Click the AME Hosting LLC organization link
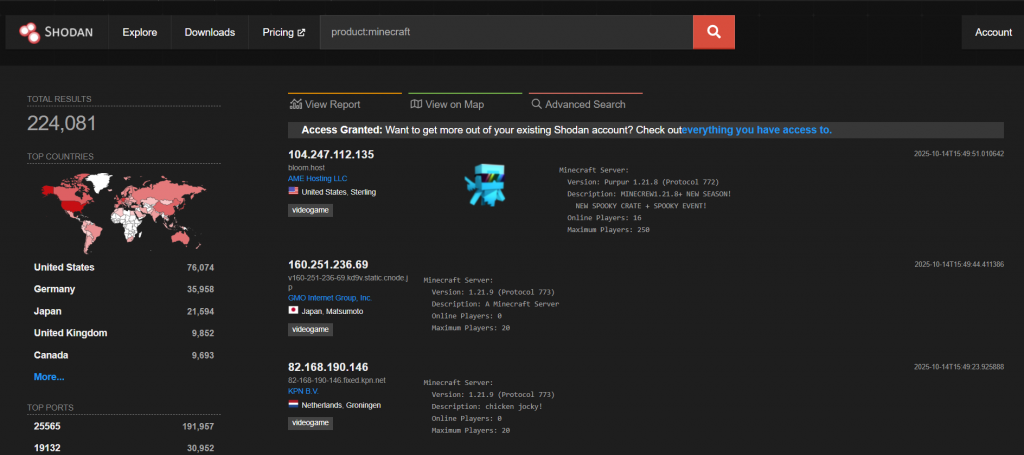Screen dimensions: 1024x455 [317, 178]
